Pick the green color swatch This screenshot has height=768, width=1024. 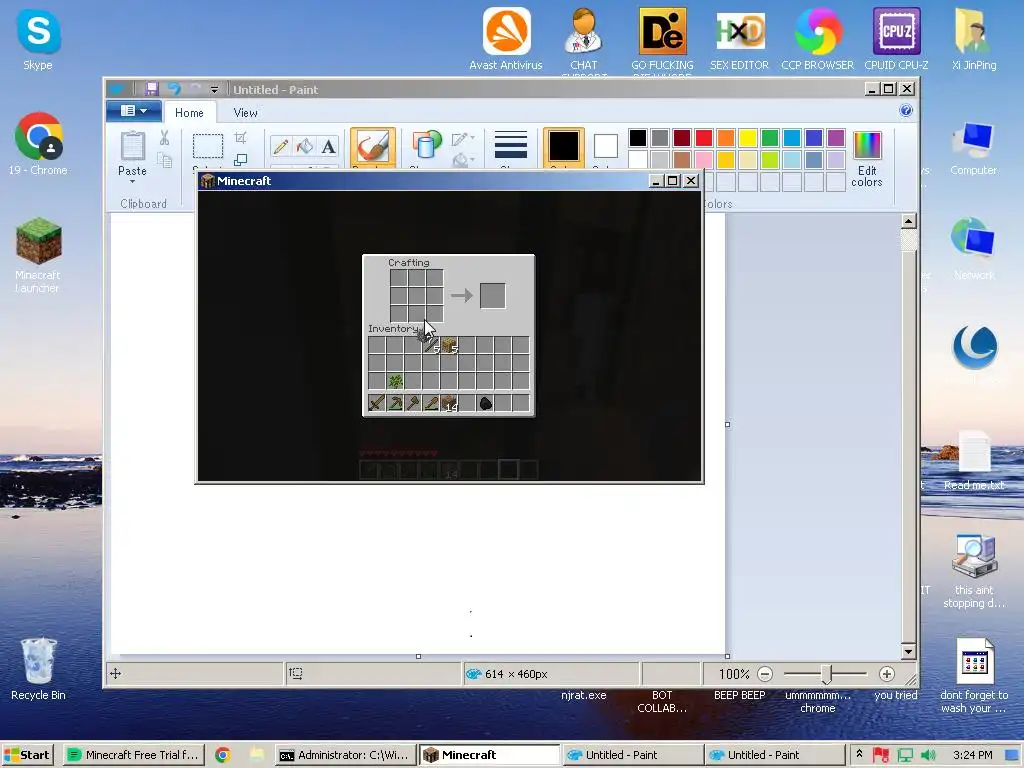770,138
